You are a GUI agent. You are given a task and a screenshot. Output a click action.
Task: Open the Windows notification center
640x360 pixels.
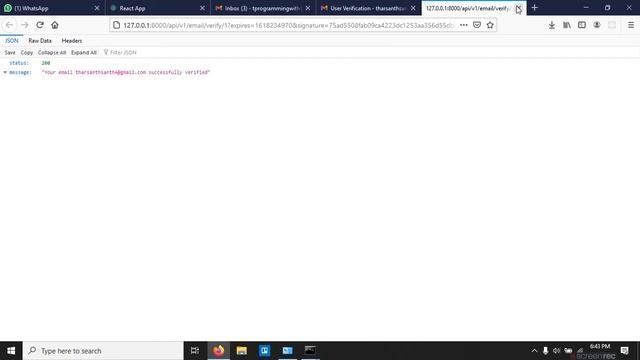pyautogui.click(x=624, y=351)
